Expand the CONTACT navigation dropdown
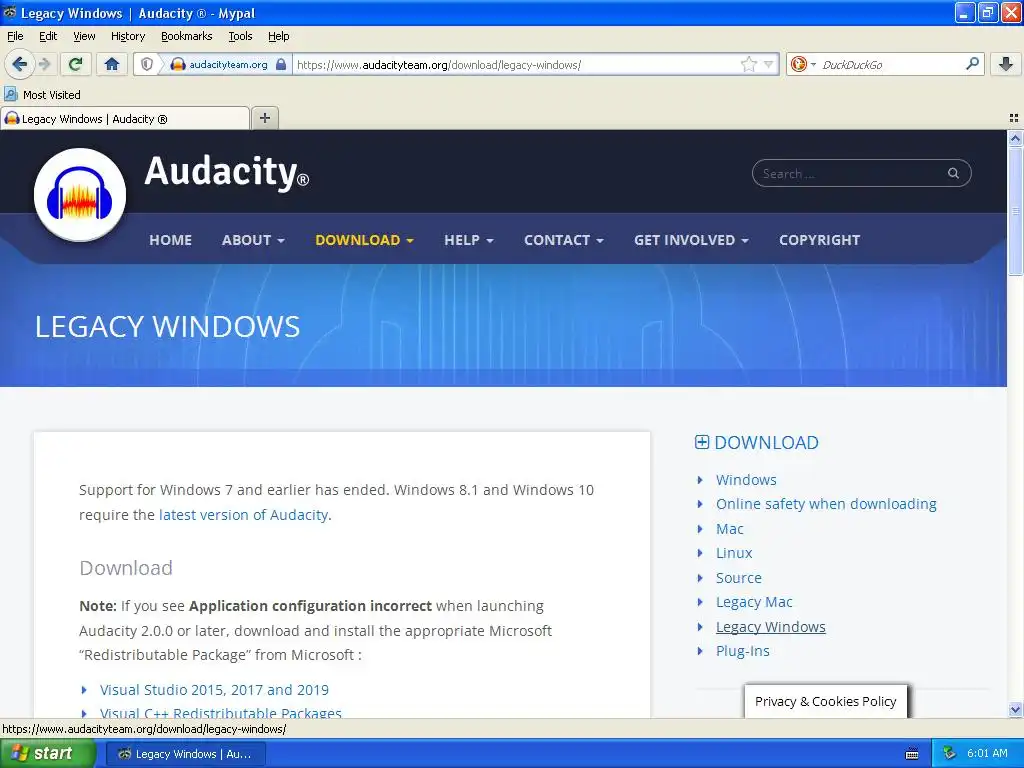This screenshot has width=1024, height=768. point(564,240)
